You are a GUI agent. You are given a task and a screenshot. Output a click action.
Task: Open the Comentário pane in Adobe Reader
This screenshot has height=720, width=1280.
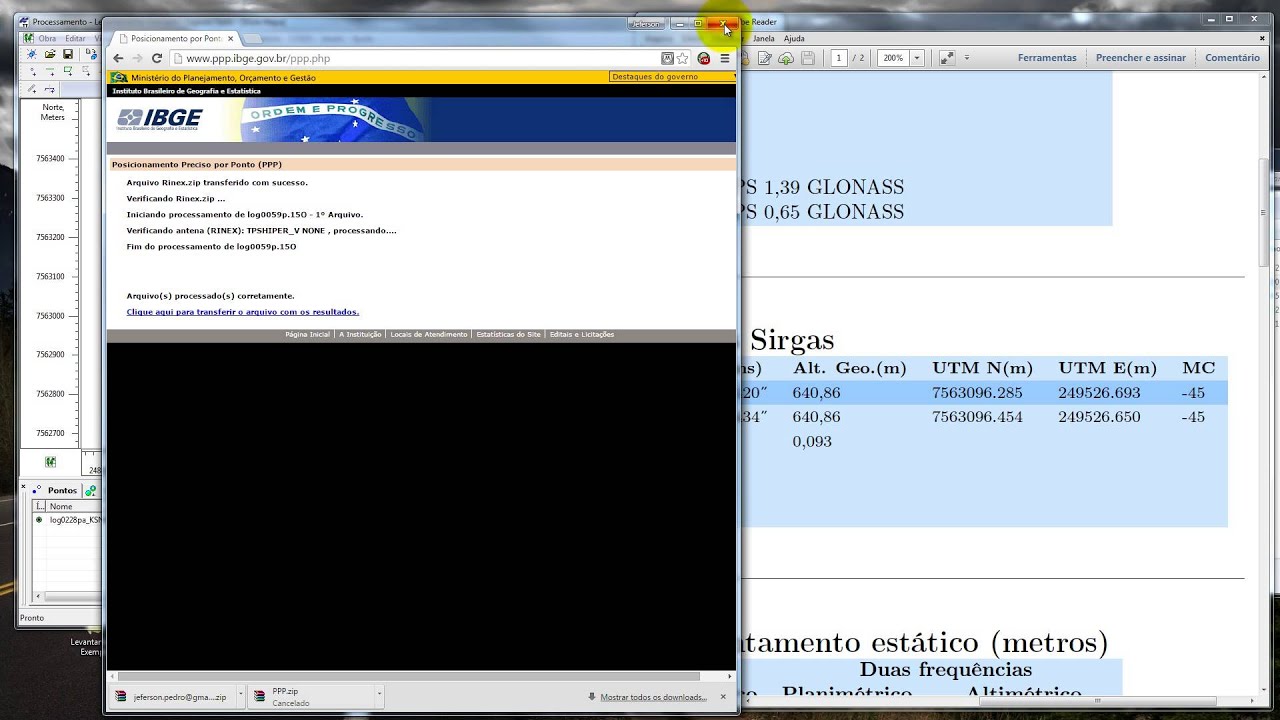1232,58
